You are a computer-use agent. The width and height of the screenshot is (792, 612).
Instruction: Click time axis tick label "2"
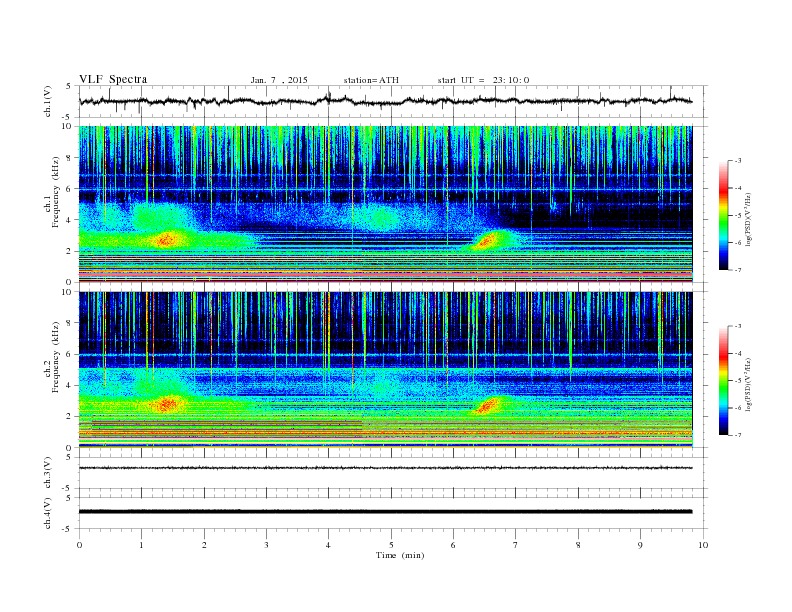coord(204,545)
